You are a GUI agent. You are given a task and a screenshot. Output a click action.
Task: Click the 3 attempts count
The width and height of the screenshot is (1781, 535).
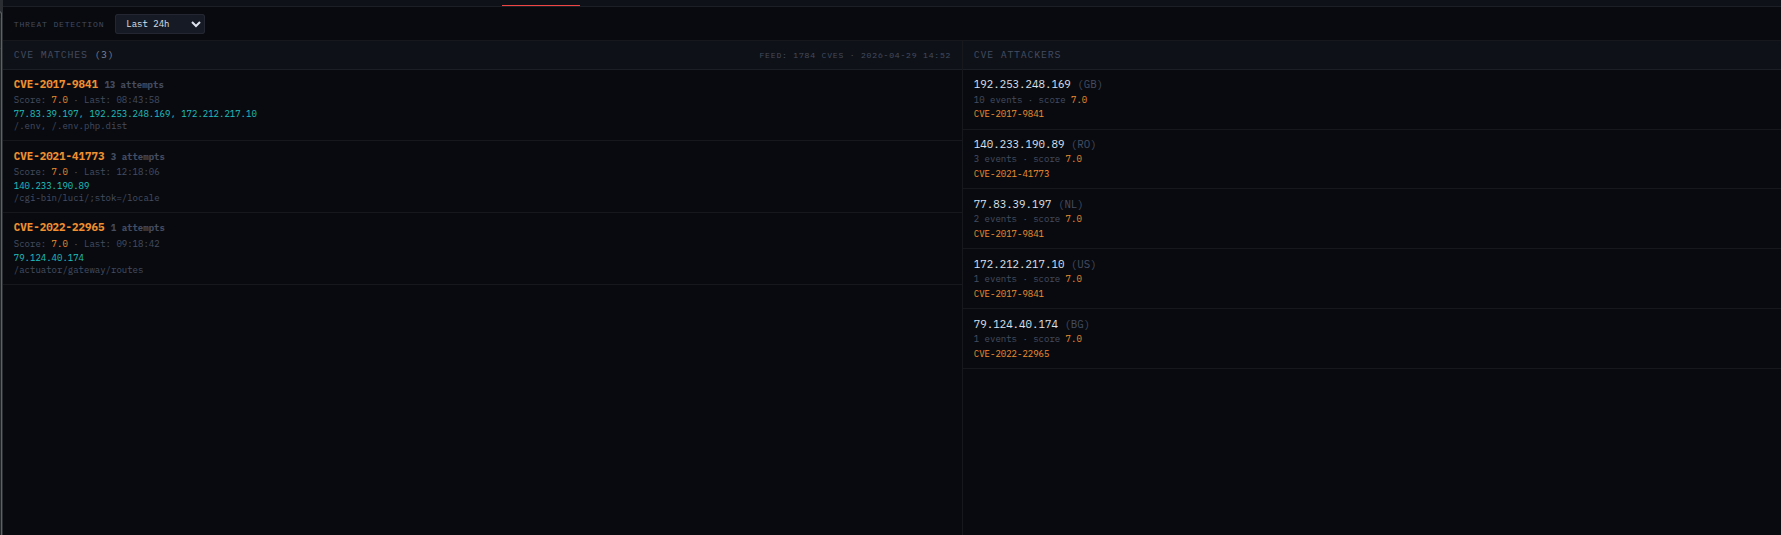point(138,157)
